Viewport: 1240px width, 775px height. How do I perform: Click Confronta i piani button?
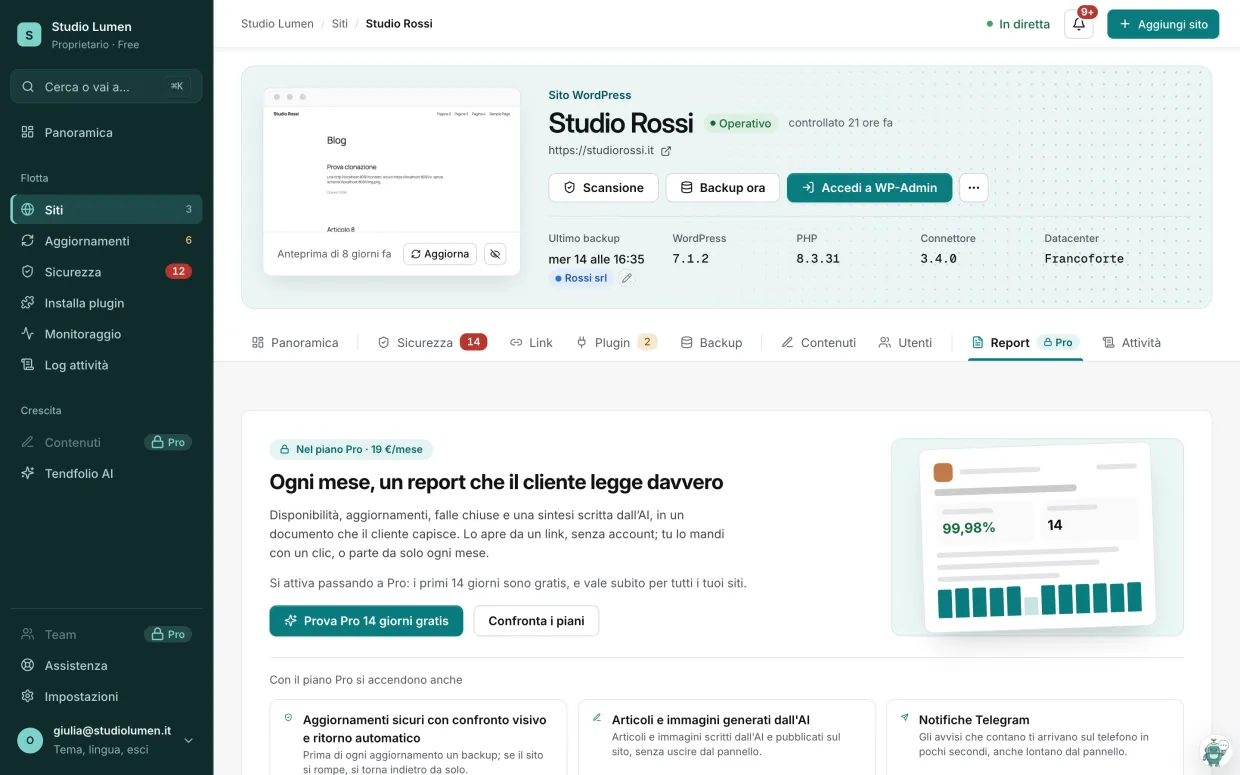pos(536,621)
